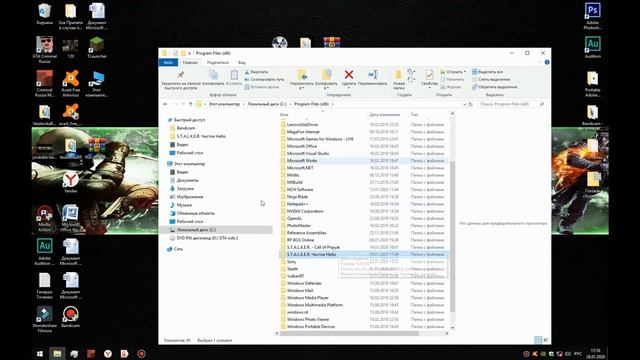The height and width of the screenshot is (360, 640).
Task: Select the Windows Defender folder
Action: 304,283
